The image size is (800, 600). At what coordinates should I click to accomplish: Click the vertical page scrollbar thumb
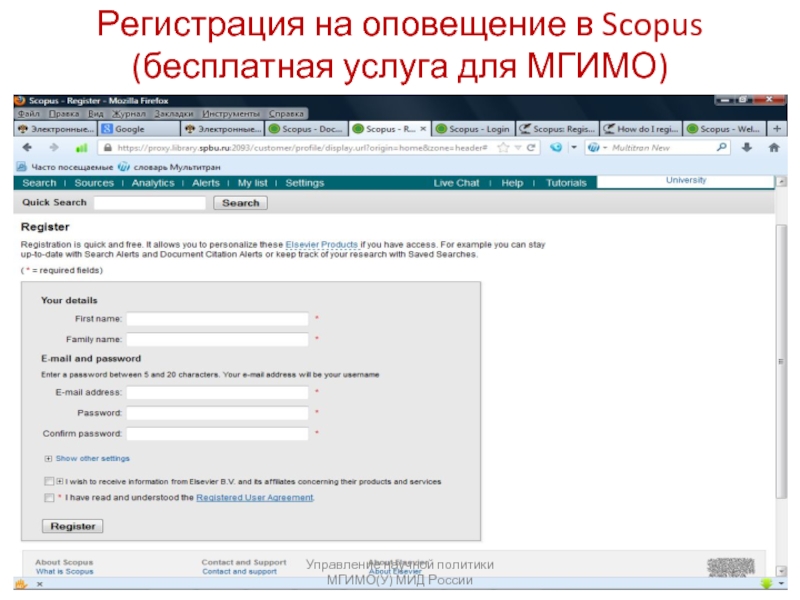point(781,361)
